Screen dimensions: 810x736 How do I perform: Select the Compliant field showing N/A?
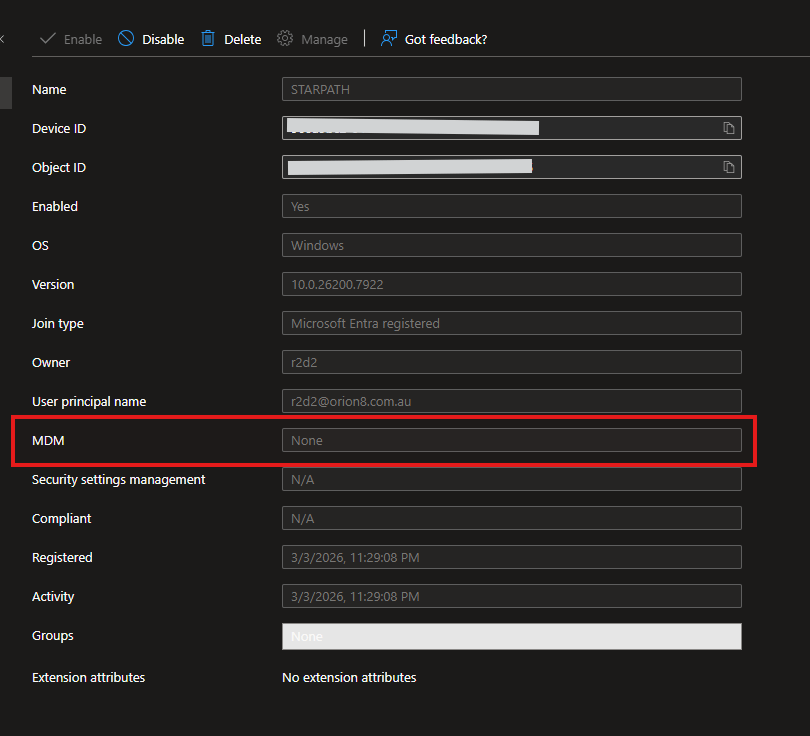pos(511,518)
